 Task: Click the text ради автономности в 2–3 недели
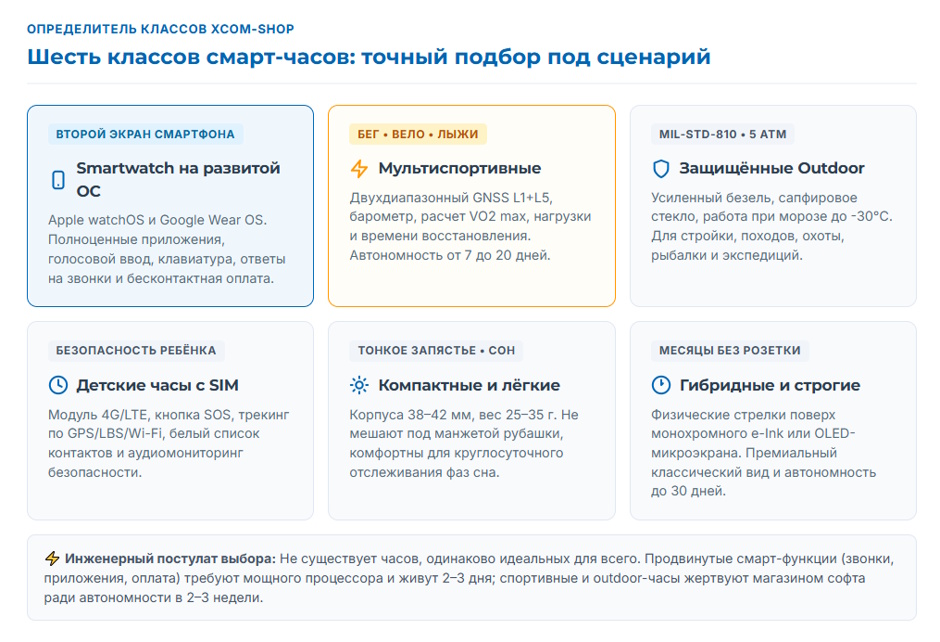[153, 598]
